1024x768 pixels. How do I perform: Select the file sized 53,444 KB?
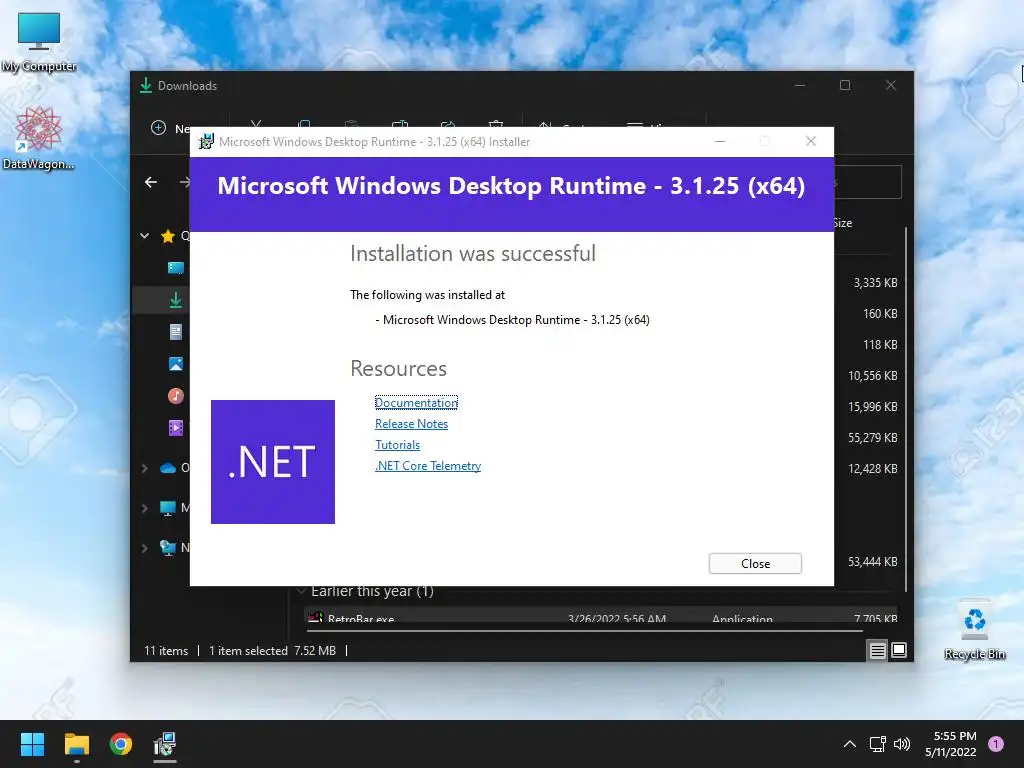872,562
